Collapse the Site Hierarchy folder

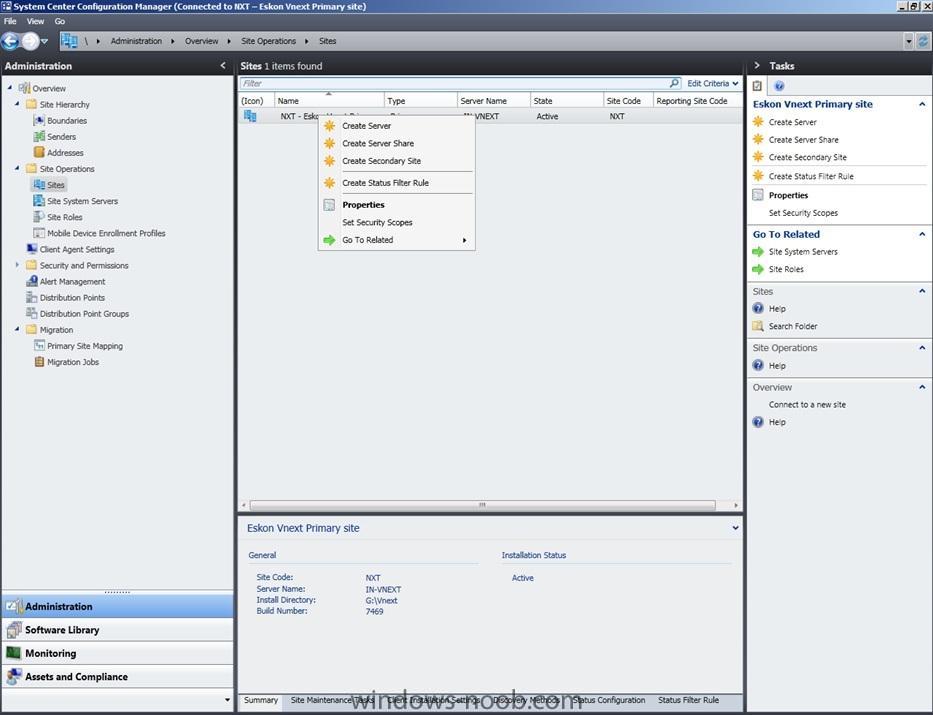click(17, 104)
